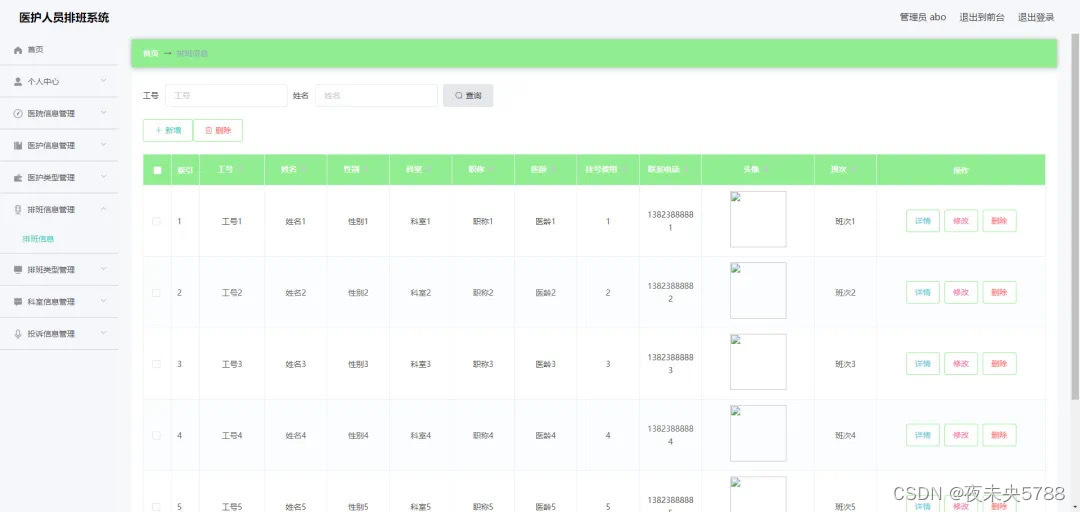This screenshot has height=512, width=1080.
Task: Click the chart icon for 医护信息管理
Action: point(19,145)
